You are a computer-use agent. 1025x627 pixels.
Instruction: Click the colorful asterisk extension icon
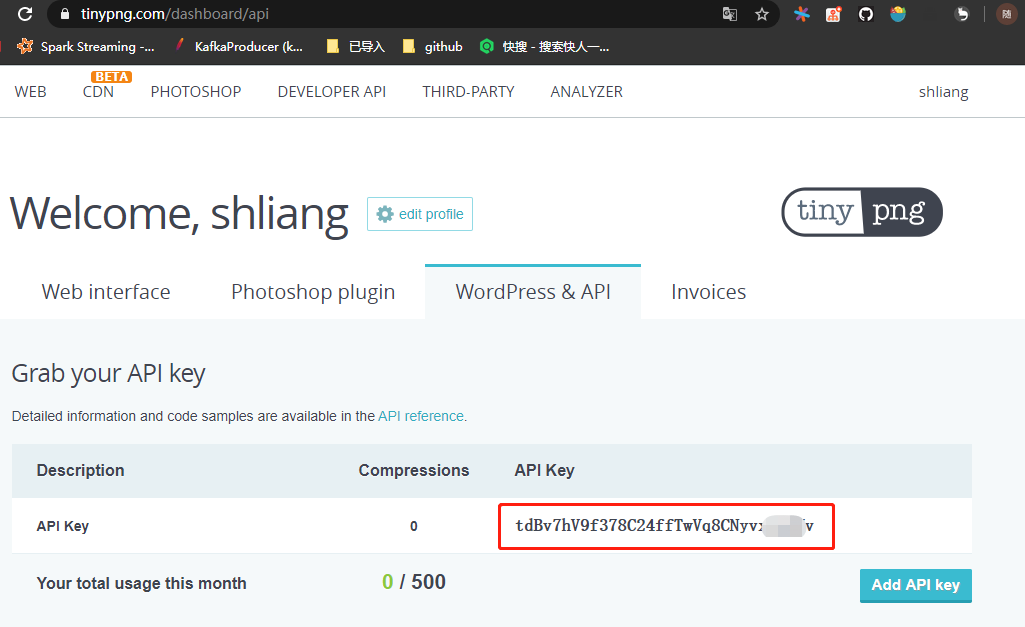pyautogui.click(x=801, y=15)
